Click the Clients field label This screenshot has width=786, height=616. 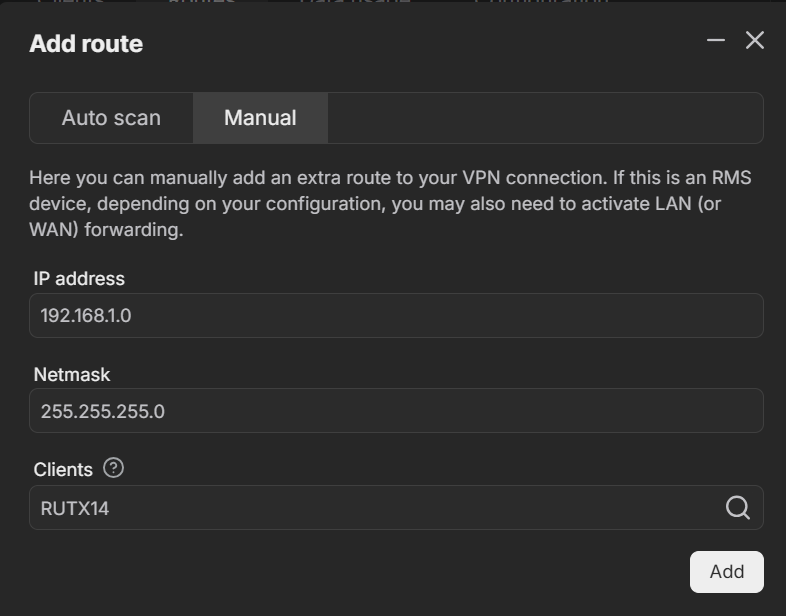click(x=63, y=469)
